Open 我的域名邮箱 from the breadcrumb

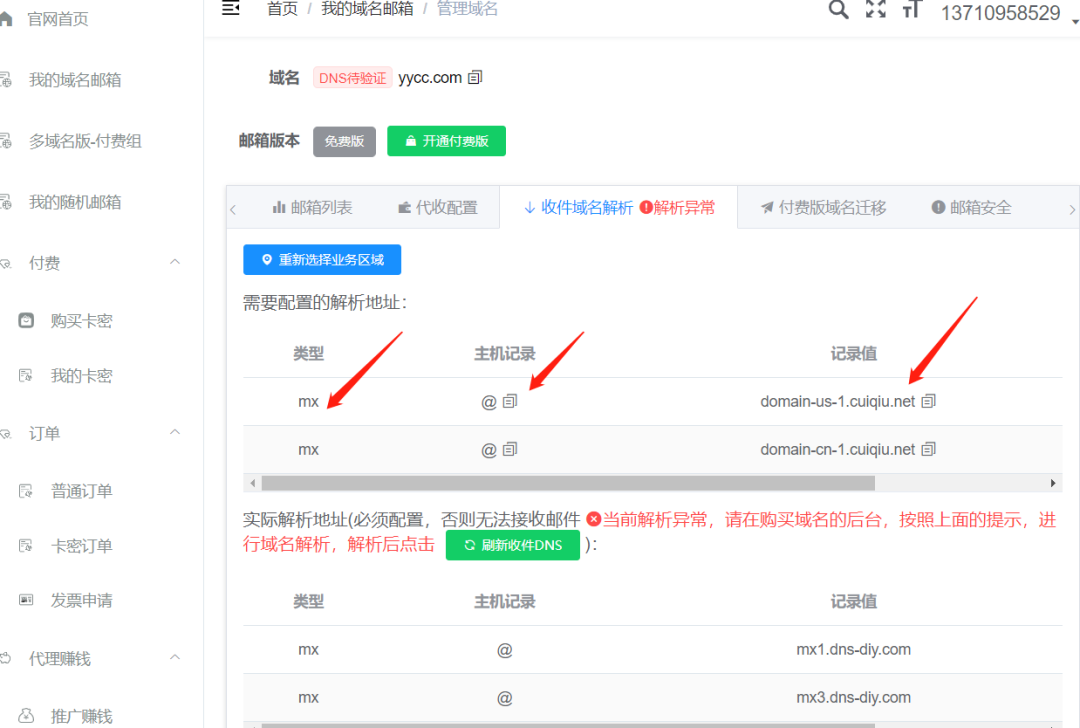[x=368, y=9]
